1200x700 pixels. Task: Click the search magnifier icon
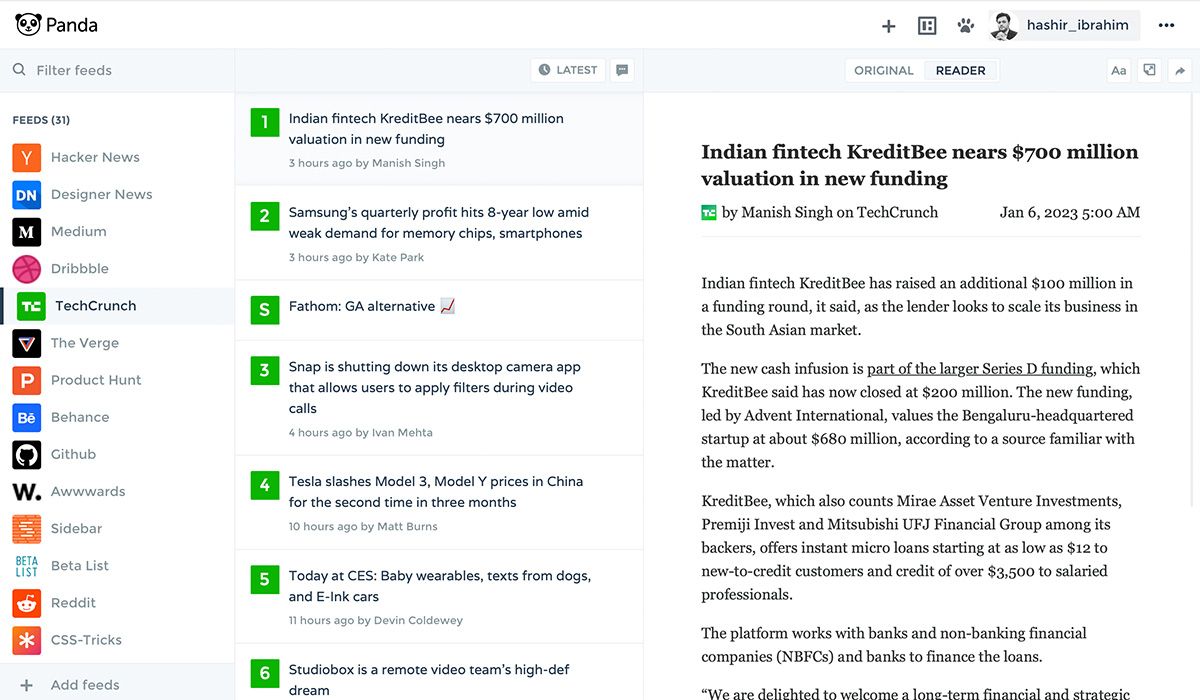pyautogui.click(x=19, y=70)
